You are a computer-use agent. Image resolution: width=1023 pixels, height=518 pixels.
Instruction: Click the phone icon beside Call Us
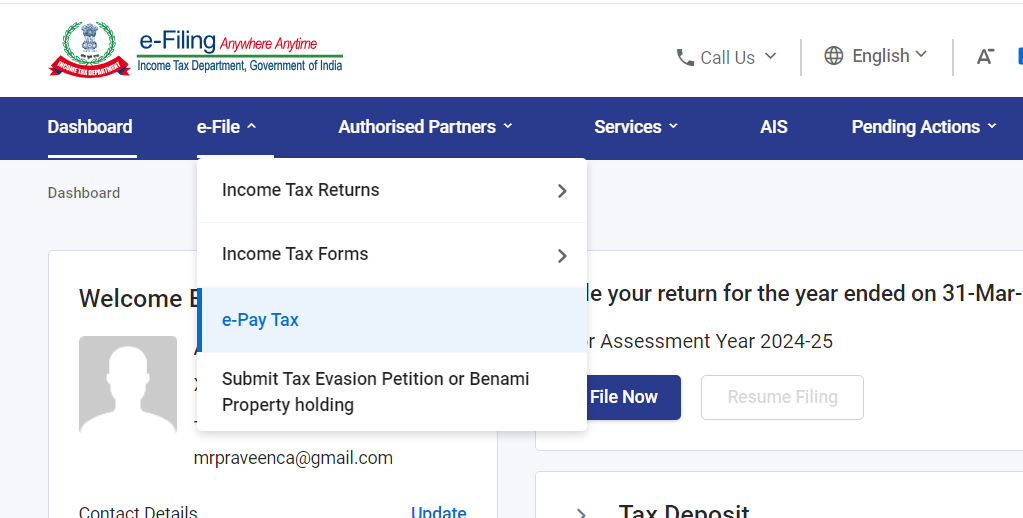(x=685, y=57)
